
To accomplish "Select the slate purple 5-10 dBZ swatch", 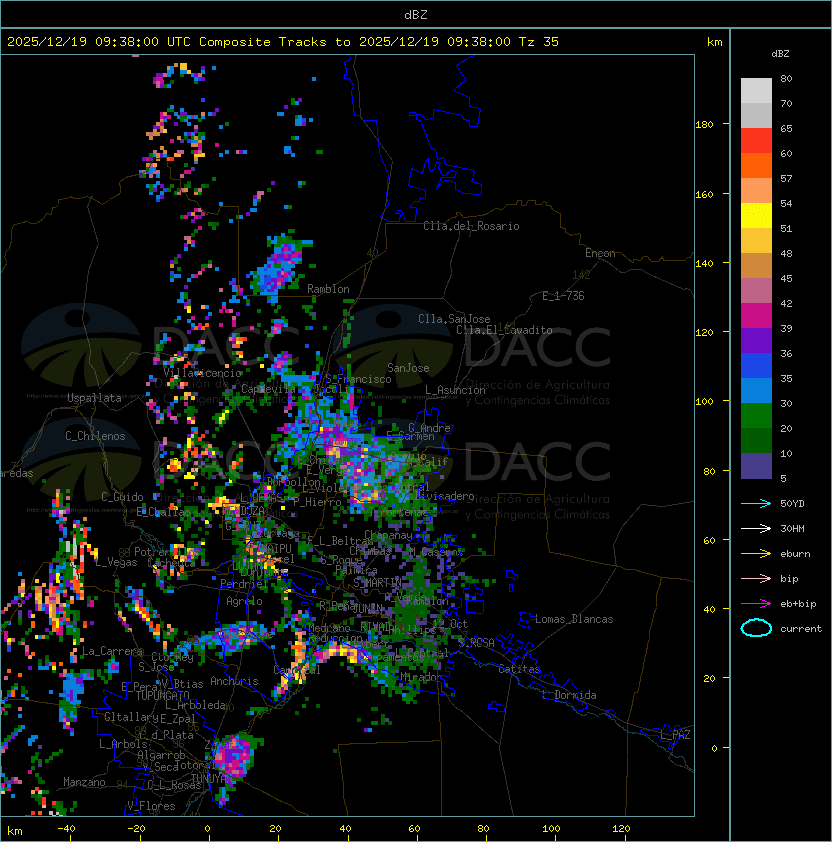I will pos(756,466).
